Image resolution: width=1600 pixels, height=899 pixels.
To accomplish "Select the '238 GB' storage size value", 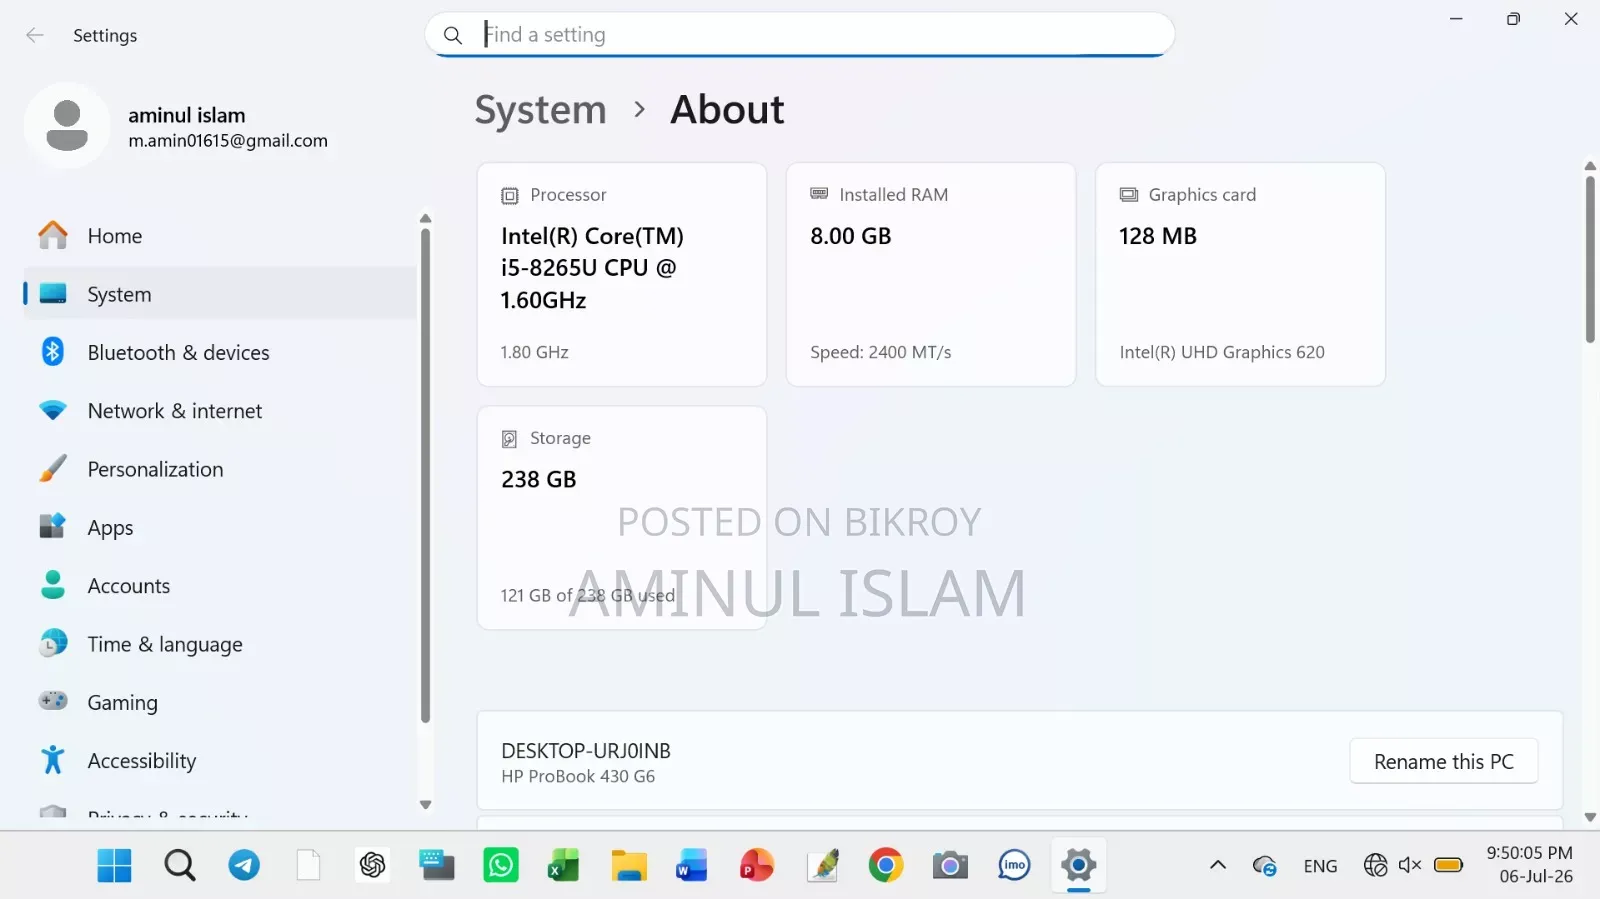I will pyautogui.click(x=539, y=479).
